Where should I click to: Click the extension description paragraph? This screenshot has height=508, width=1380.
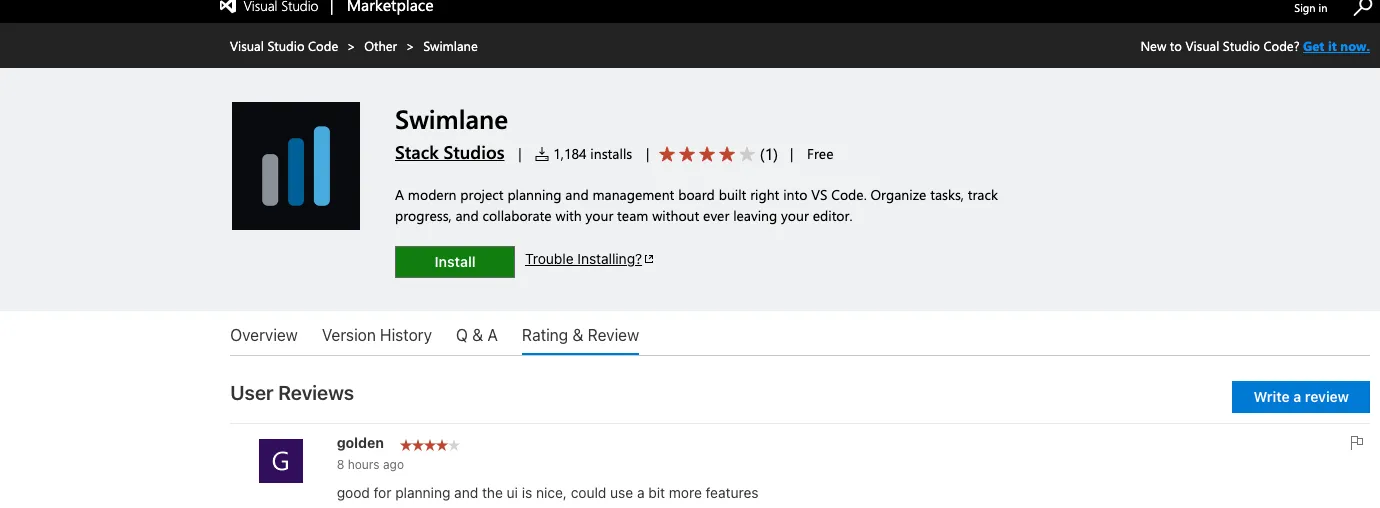pos(697,206)
